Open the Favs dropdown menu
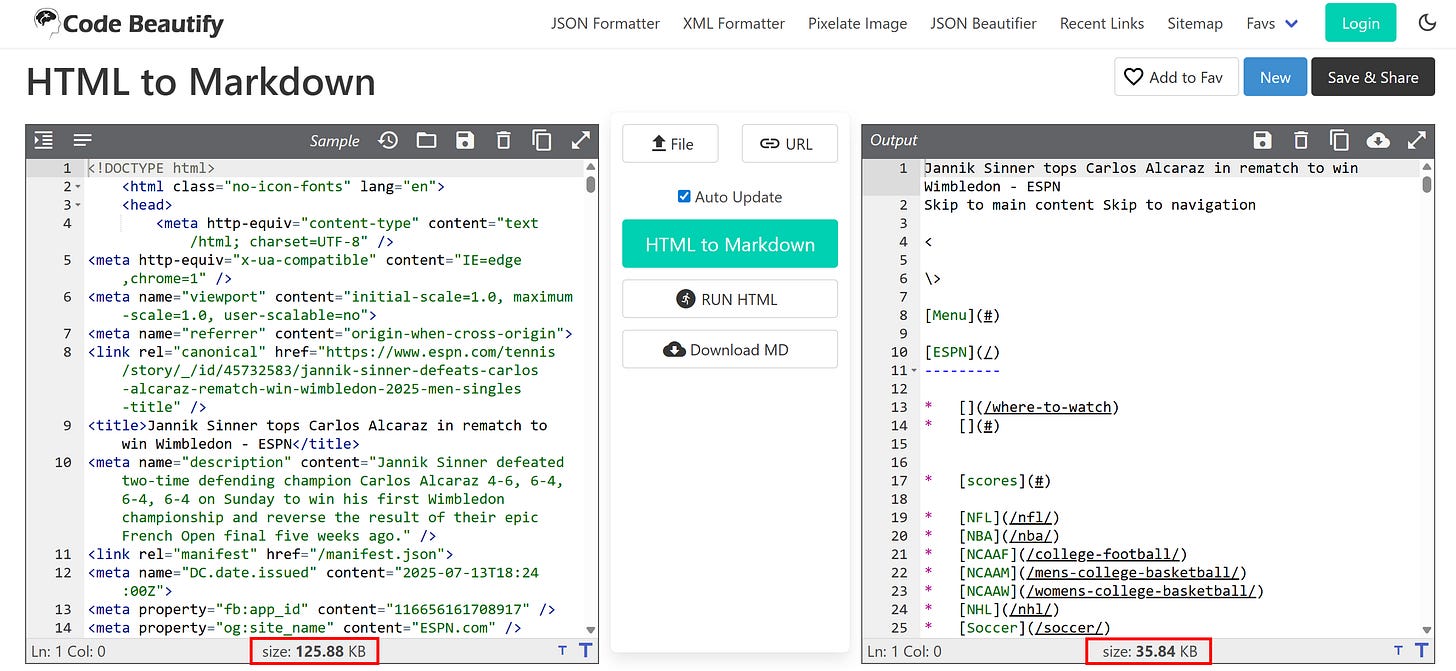The image size is (1456, 671). coord(1271,22)
